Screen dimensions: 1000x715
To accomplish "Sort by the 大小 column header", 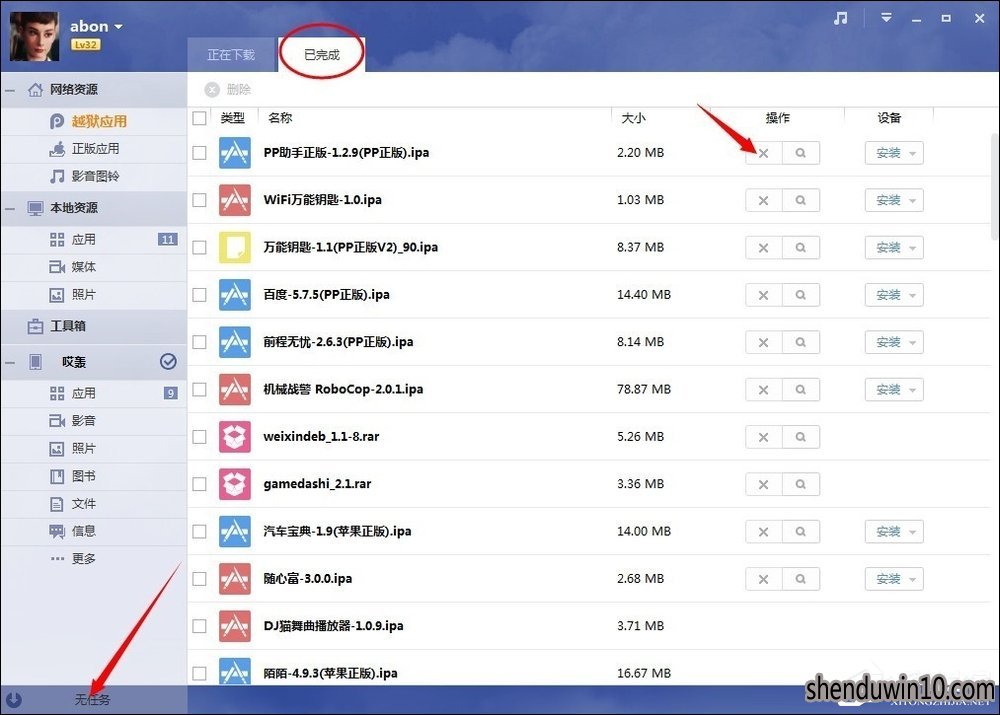I will [633, 118].
